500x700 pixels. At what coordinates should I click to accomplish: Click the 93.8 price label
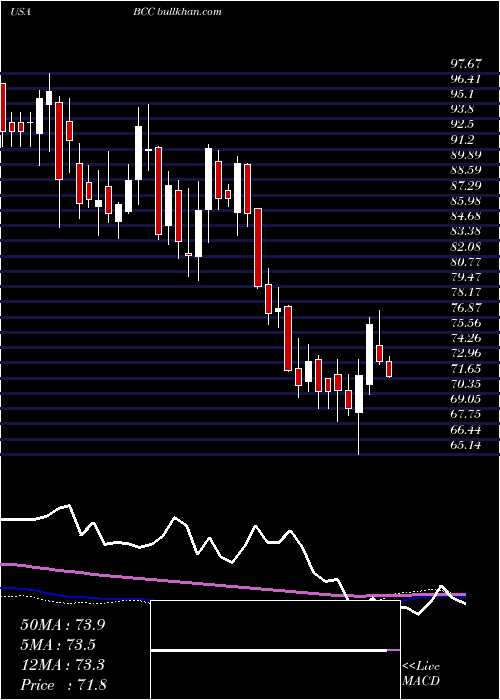tap(462, 110)
